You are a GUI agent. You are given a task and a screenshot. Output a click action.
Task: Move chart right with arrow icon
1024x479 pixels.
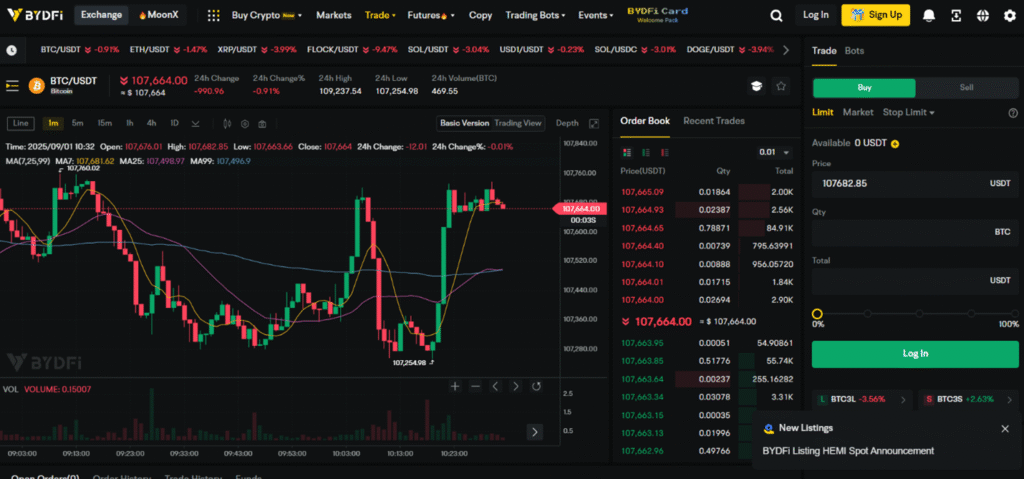516,386
